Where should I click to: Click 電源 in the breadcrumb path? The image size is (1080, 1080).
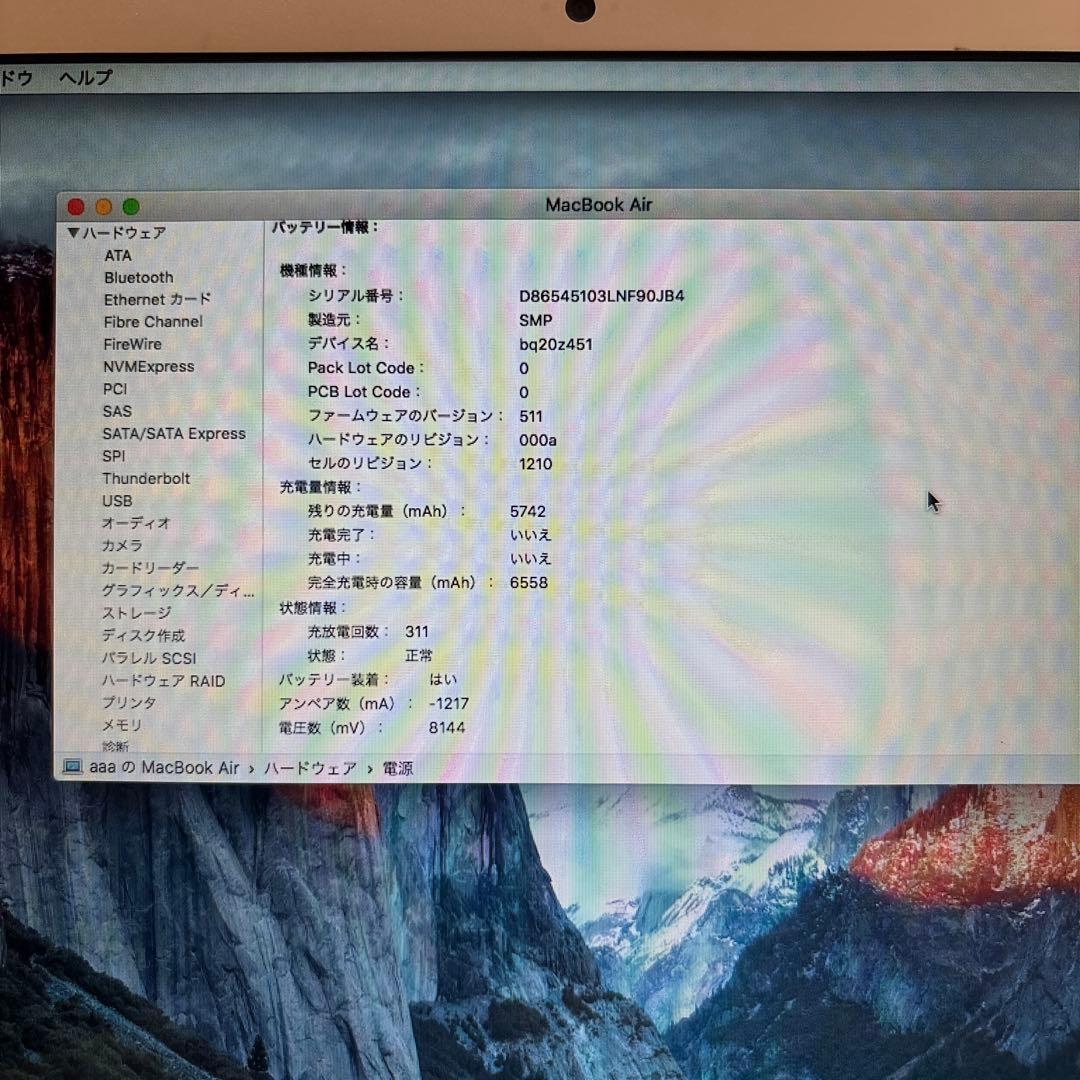click(398, 769)
